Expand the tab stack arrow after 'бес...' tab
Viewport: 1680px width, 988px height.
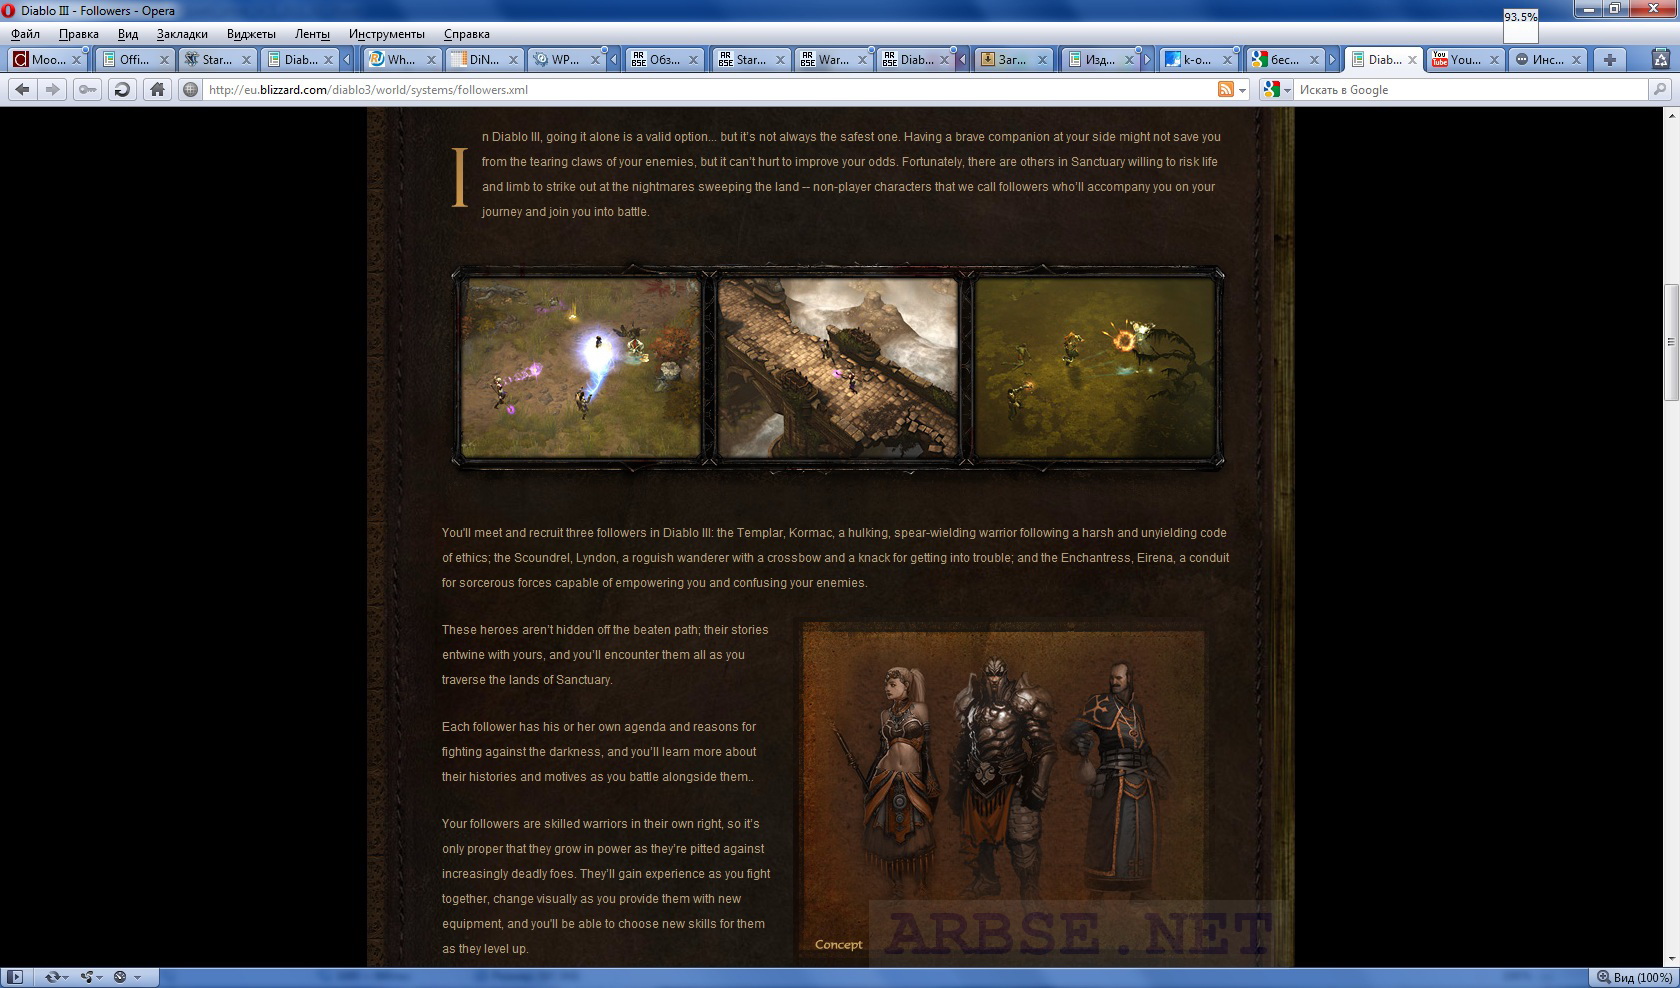[1332, 60]
